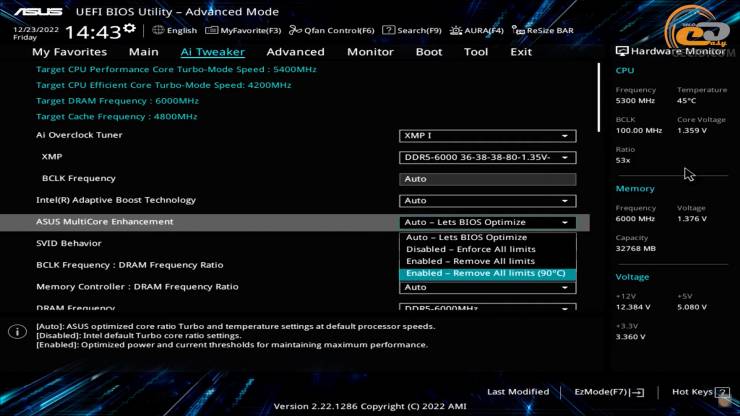Viewport: 740px width, 416px height.
Task: Click the ReSize BAR label
Action: point(550,30)
